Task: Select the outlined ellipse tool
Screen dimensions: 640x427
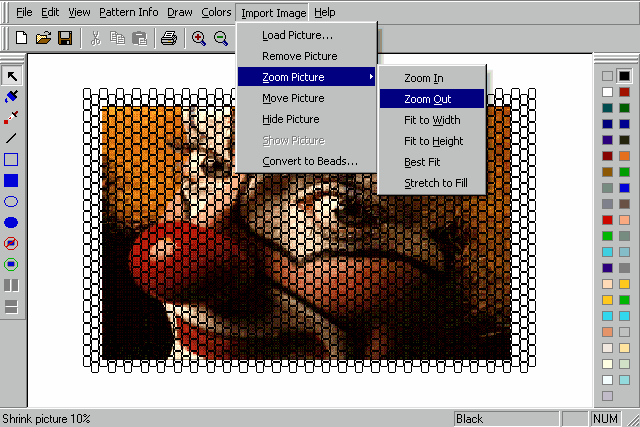Action: click(11, 202)
